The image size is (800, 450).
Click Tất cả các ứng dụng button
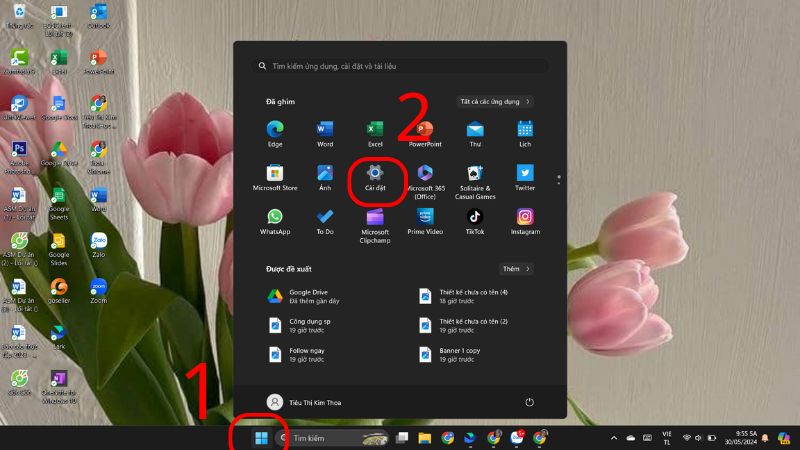pos(495,102)
